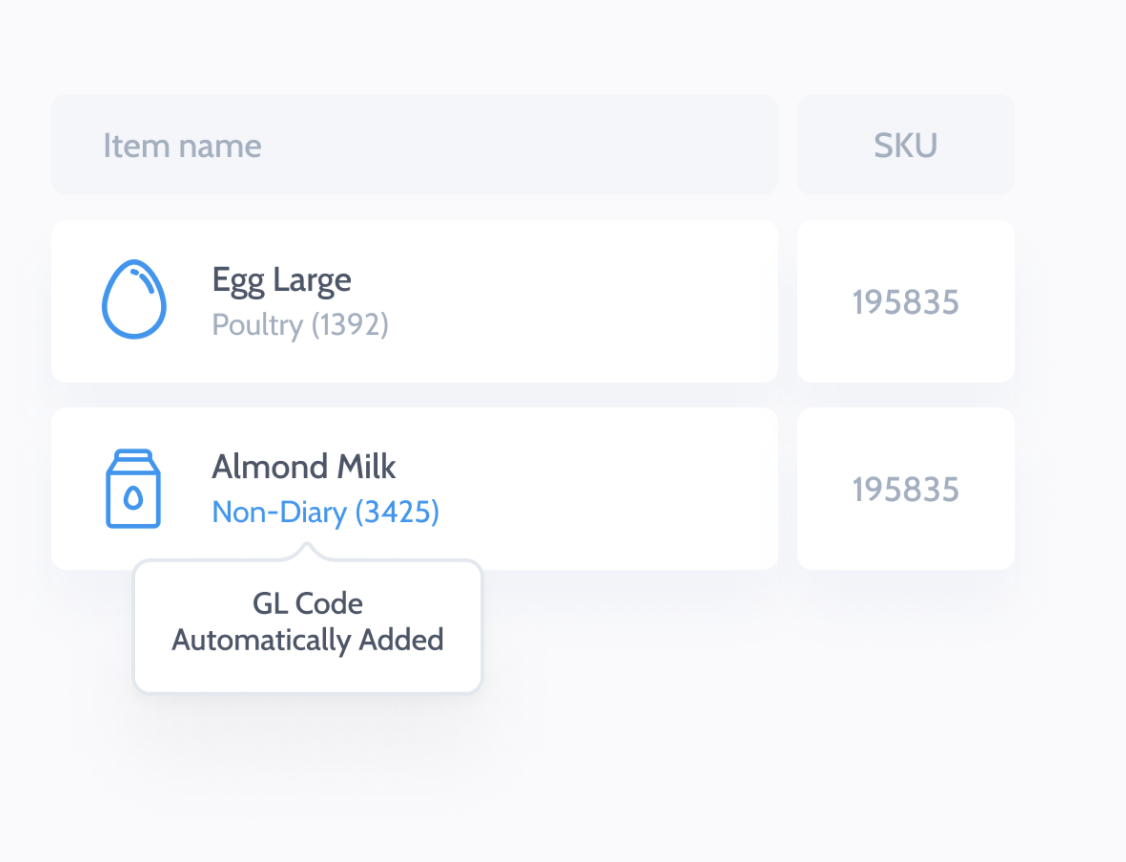Click the milk carton icon for Almond Milk
Screen dimensions: 1126x862
pyautogui.click(x=133, y=488)
